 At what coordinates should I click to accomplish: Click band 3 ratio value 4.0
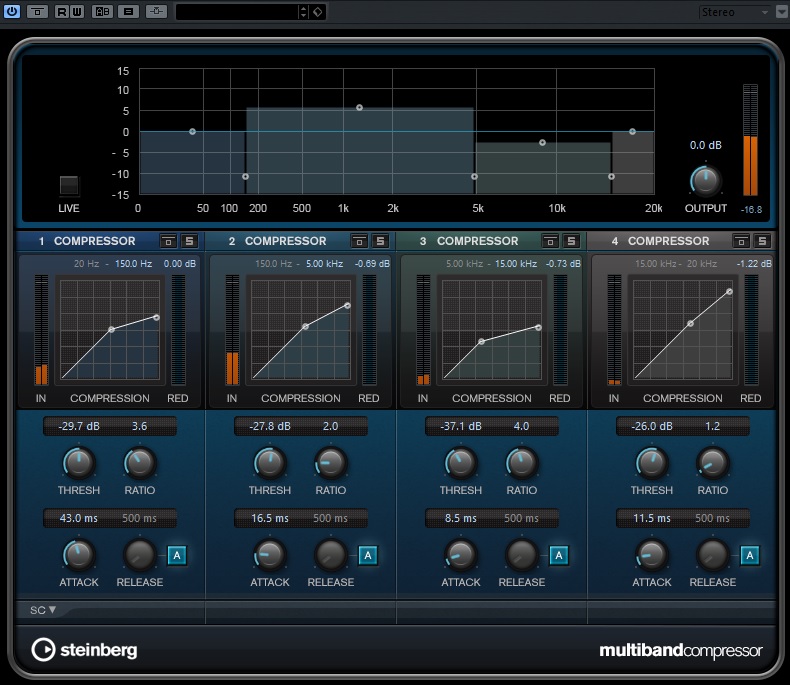click(x=521, y=426)
